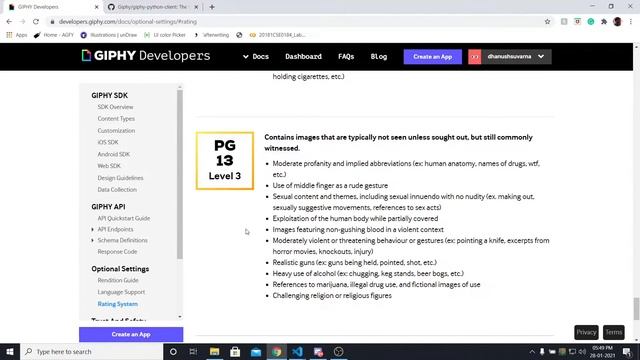Click the PG 13 Level 3 badge

tap(224, 161)
